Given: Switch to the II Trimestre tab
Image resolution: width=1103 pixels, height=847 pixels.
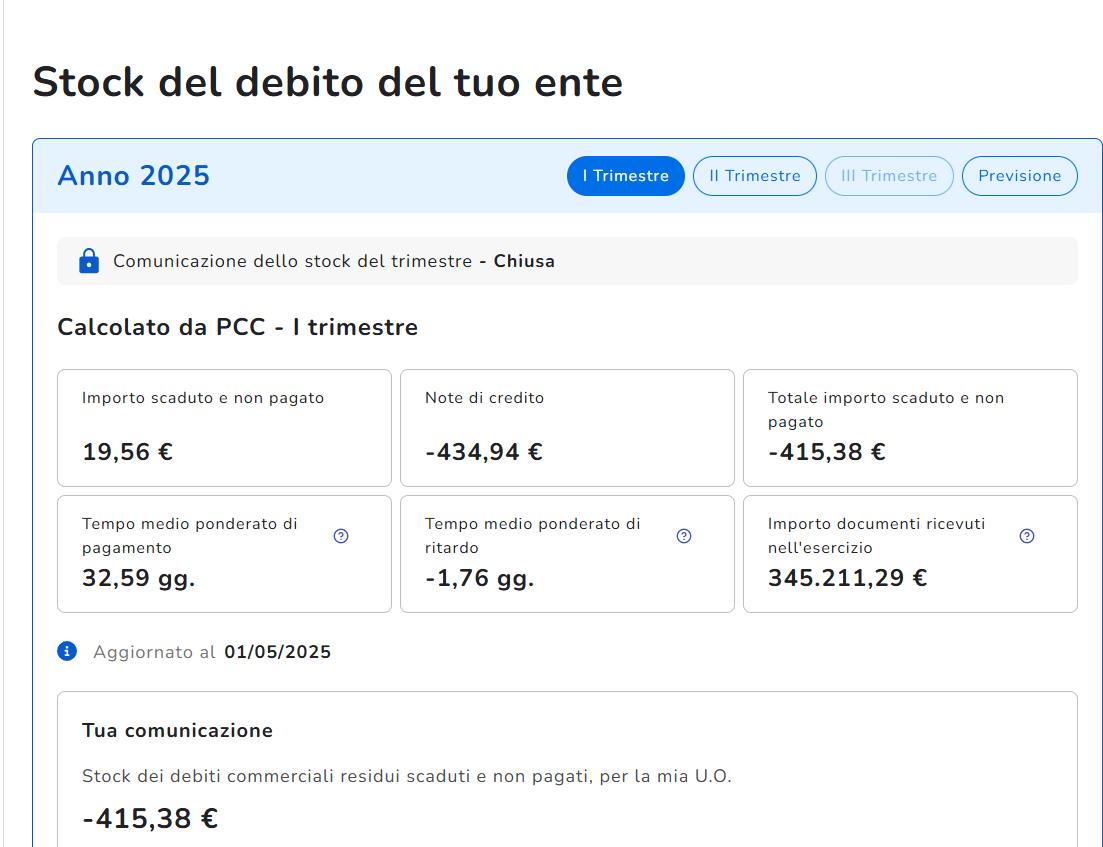Looking at the screenshot, I should [x=754, y=176].
